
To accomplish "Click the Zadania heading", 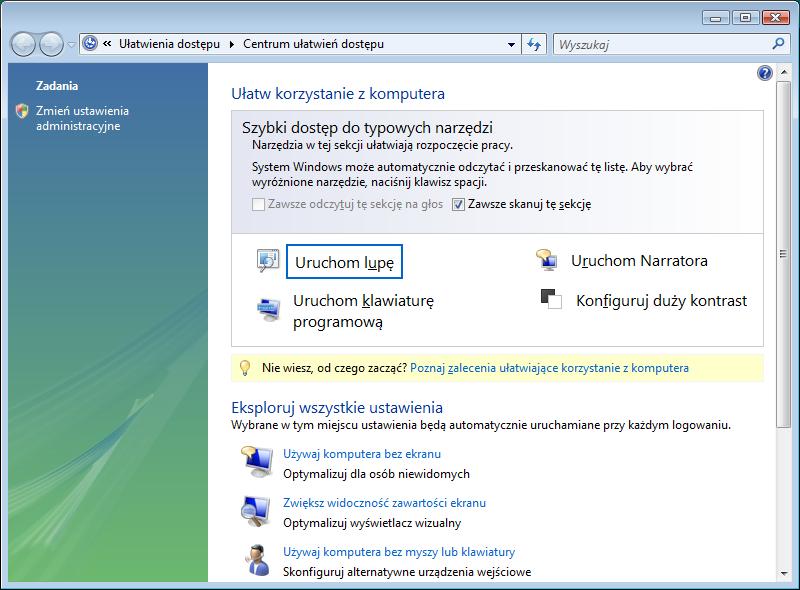I will click(57, 86).
